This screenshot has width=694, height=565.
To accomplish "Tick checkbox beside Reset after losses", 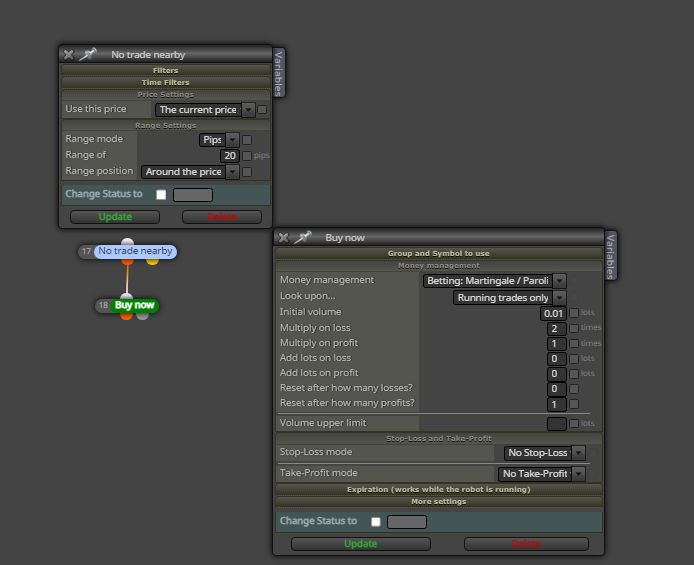I will pos(574,389).
